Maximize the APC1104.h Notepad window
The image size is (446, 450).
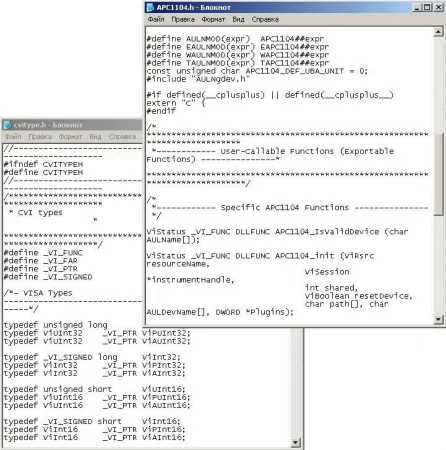coord(427,7)
